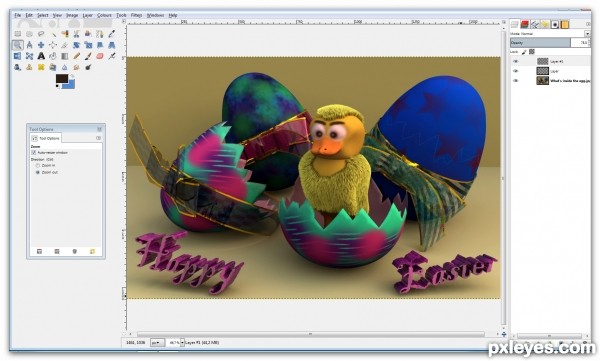Select the Measure compass tool
The width and height of the screenshot is (600, 361).
coord(29,45)
